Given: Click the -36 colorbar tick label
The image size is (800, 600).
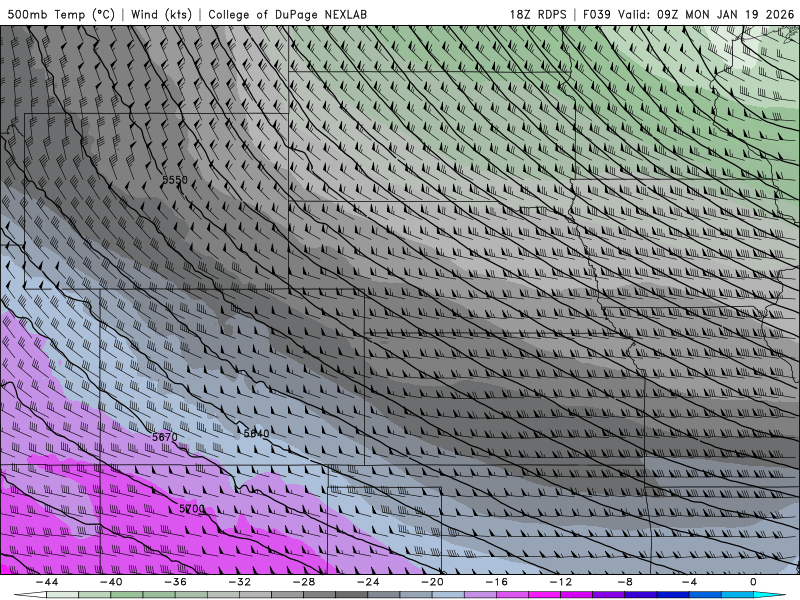Looking at the screenshot, I should coord(175,582).
